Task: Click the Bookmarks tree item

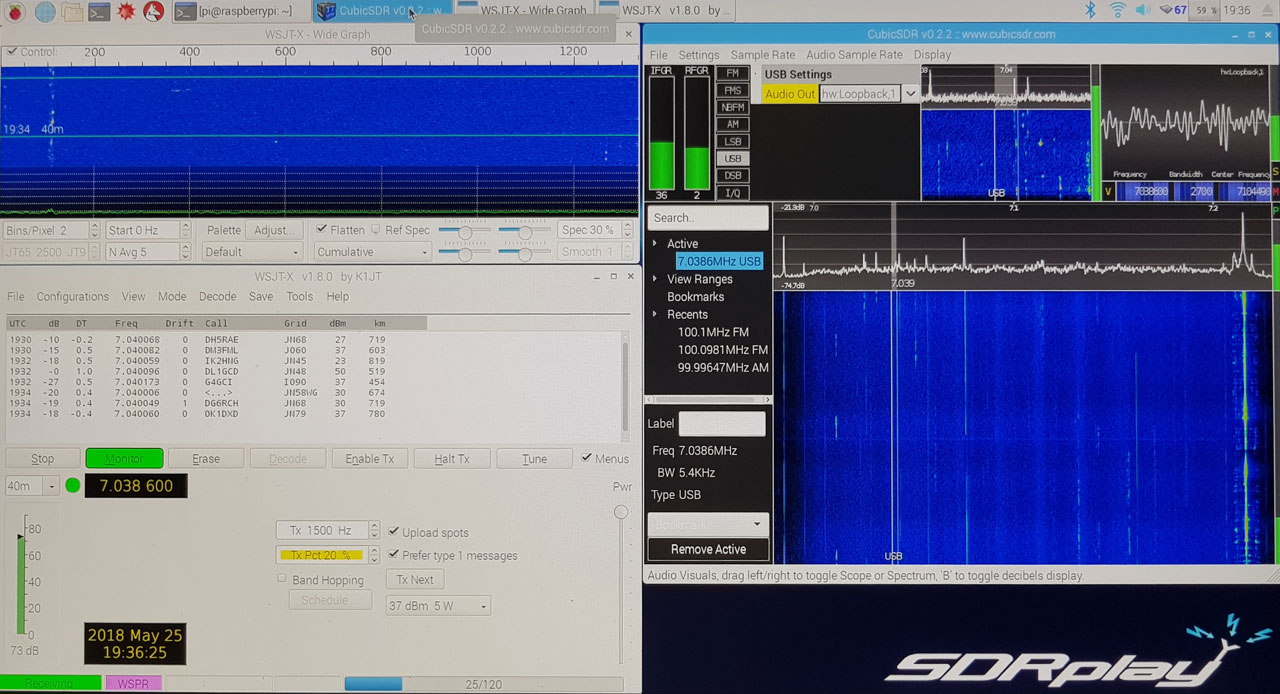Action: pos(695,297)
